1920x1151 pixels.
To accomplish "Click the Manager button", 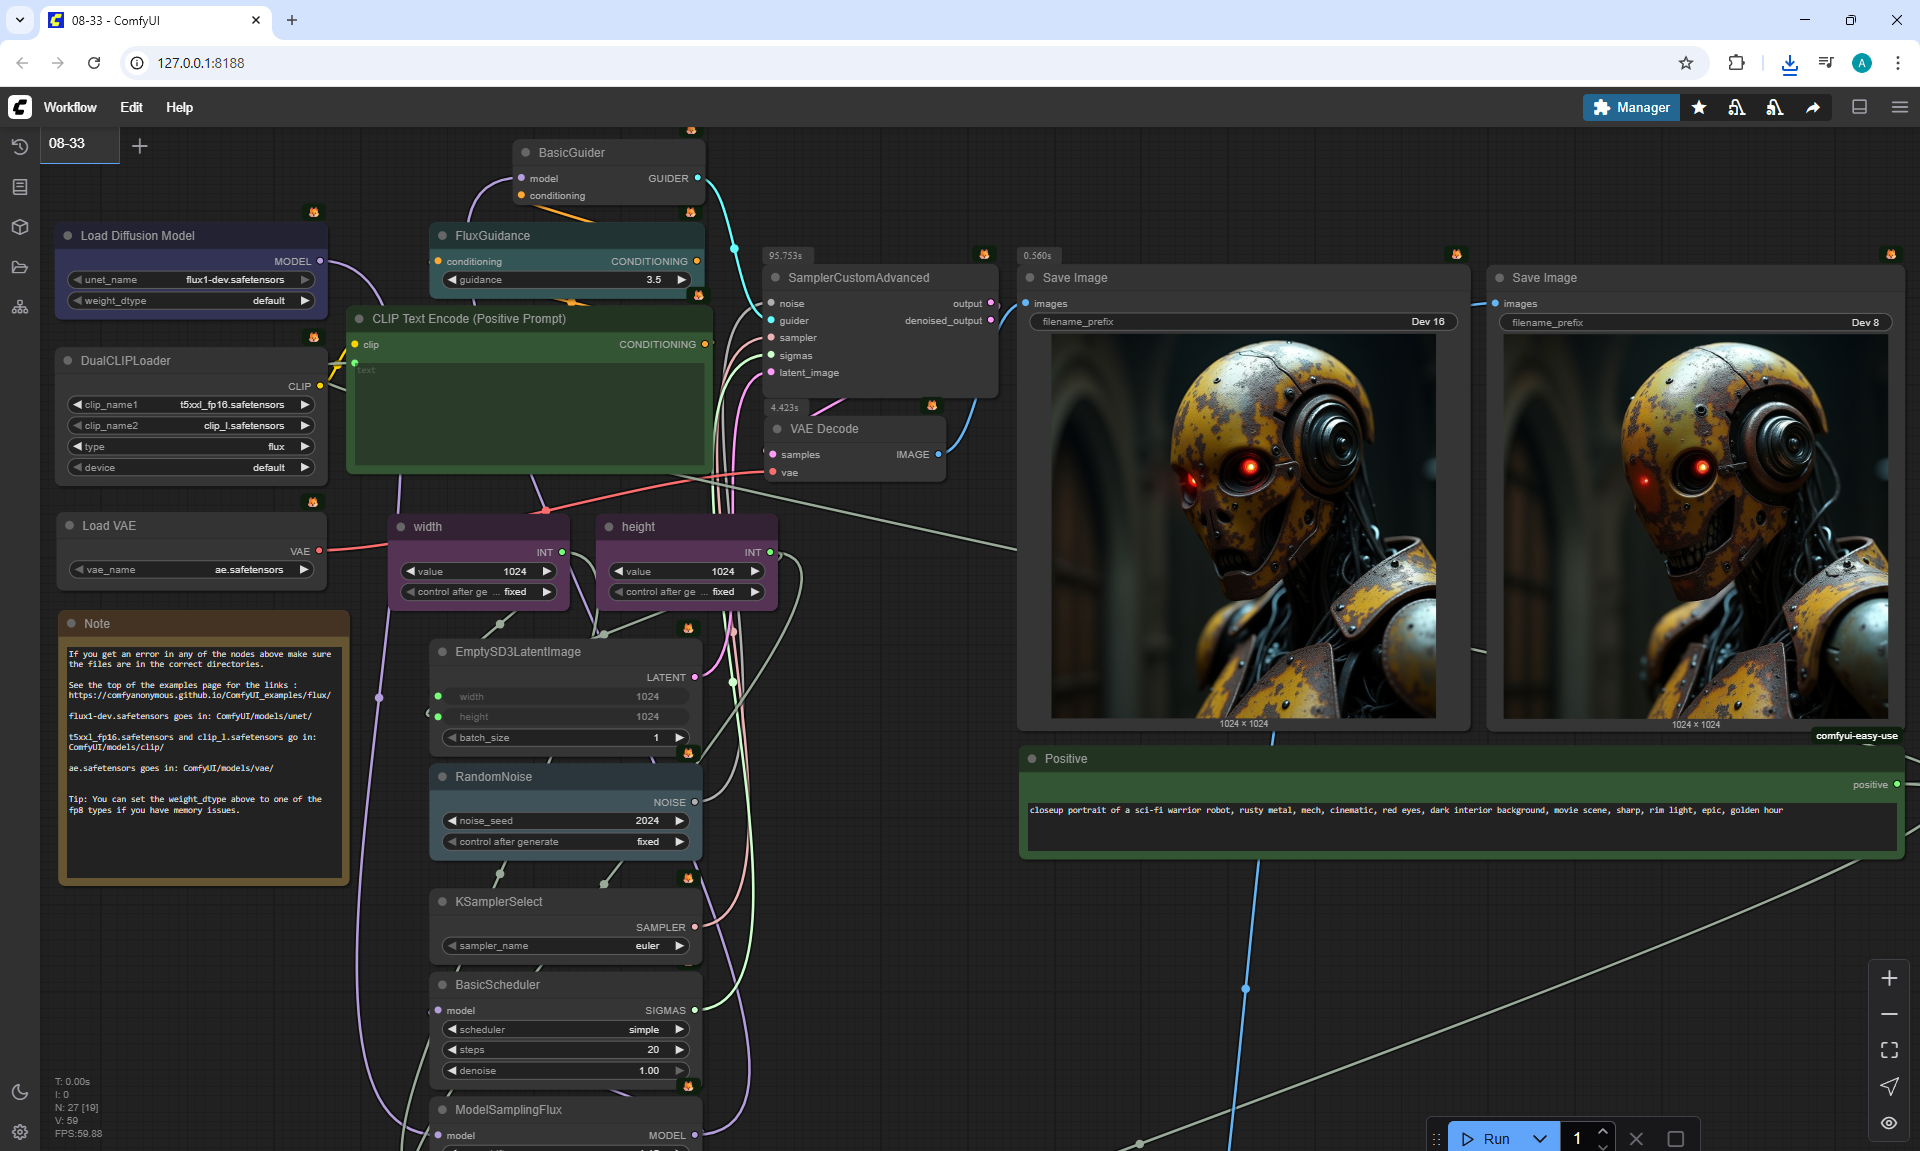I will [1631, 107].
